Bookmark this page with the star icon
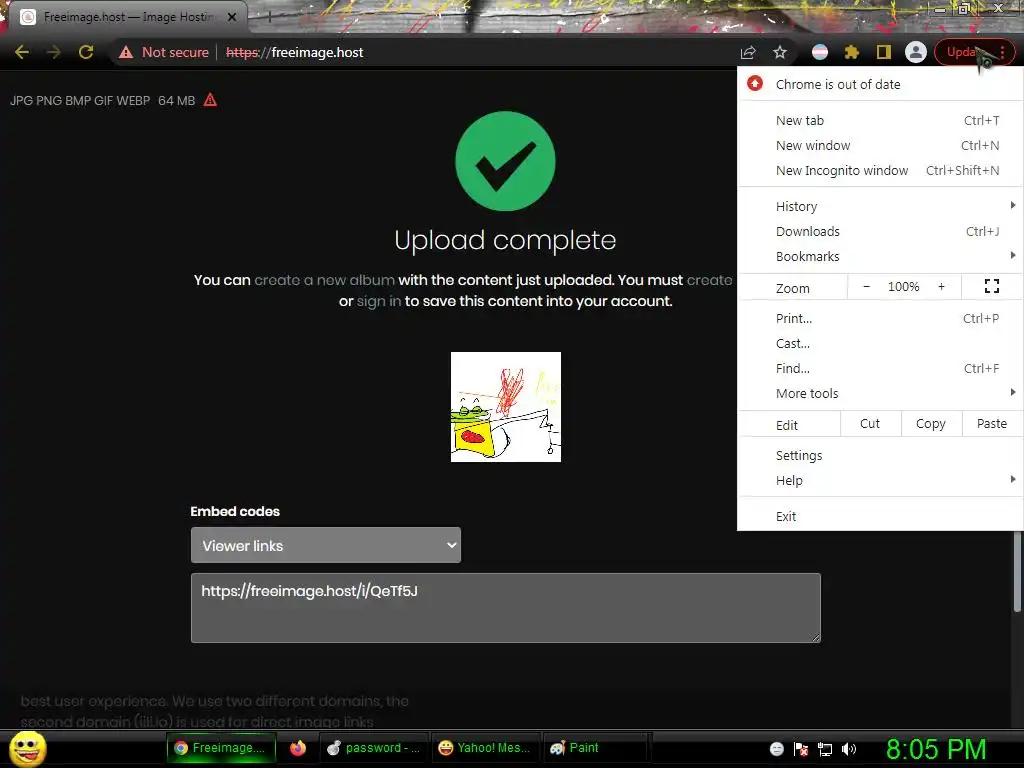Screen dimensions: 1024x768 780,52
